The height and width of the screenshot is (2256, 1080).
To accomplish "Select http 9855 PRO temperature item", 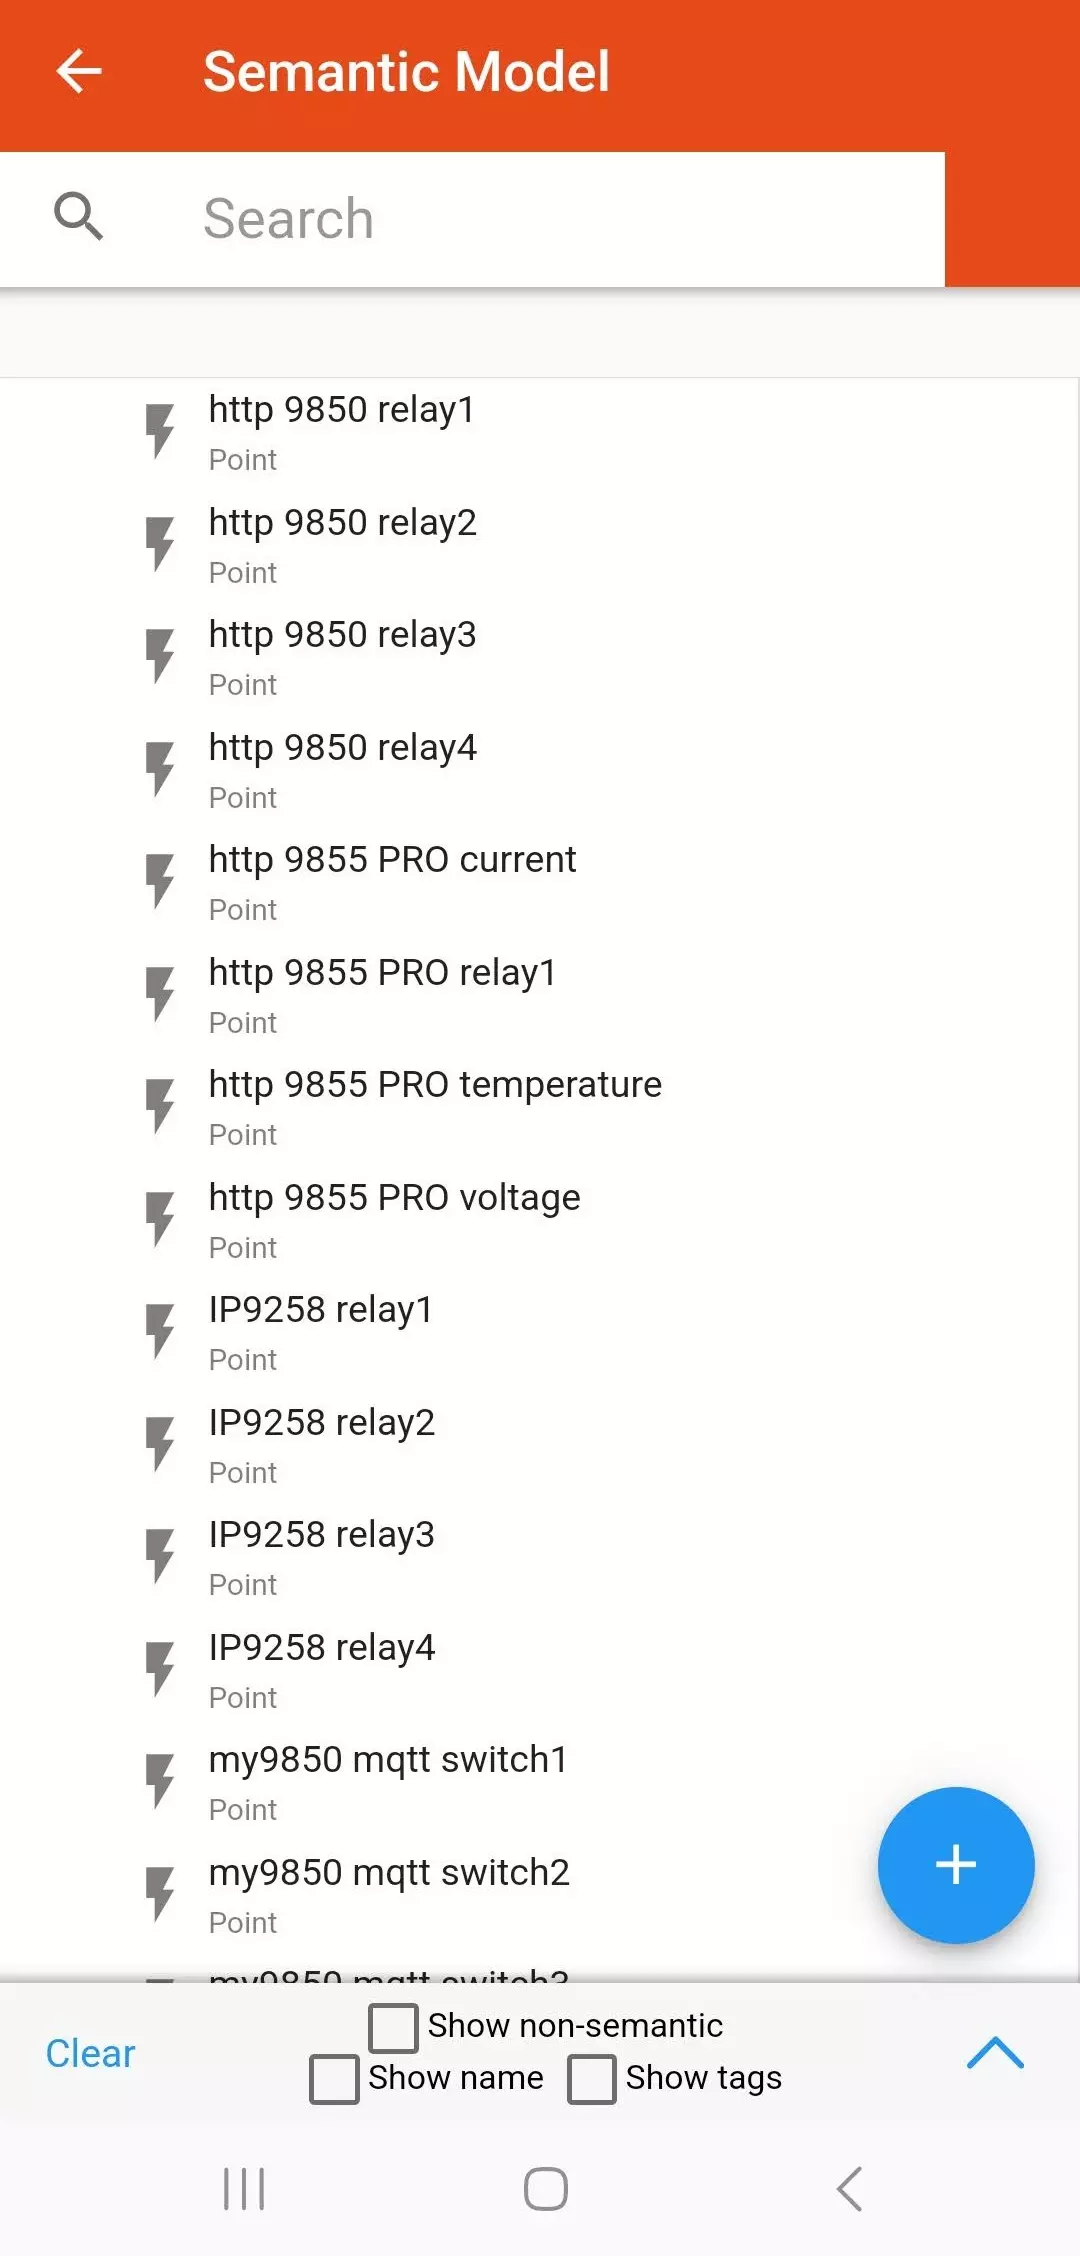I will [x=435, y=1106].
